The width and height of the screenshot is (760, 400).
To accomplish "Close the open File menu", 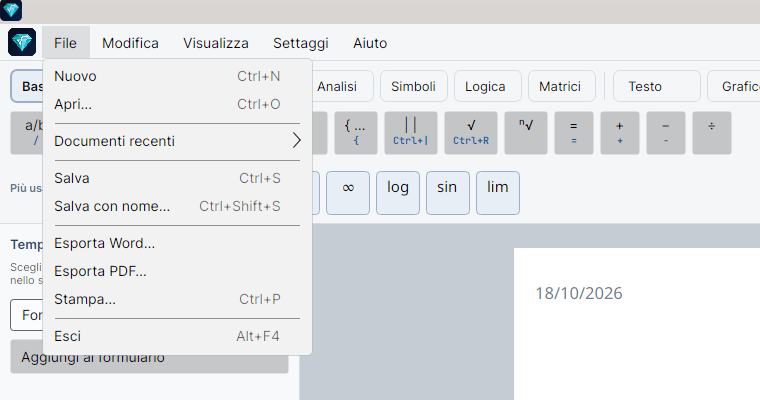I will point(65,43).
